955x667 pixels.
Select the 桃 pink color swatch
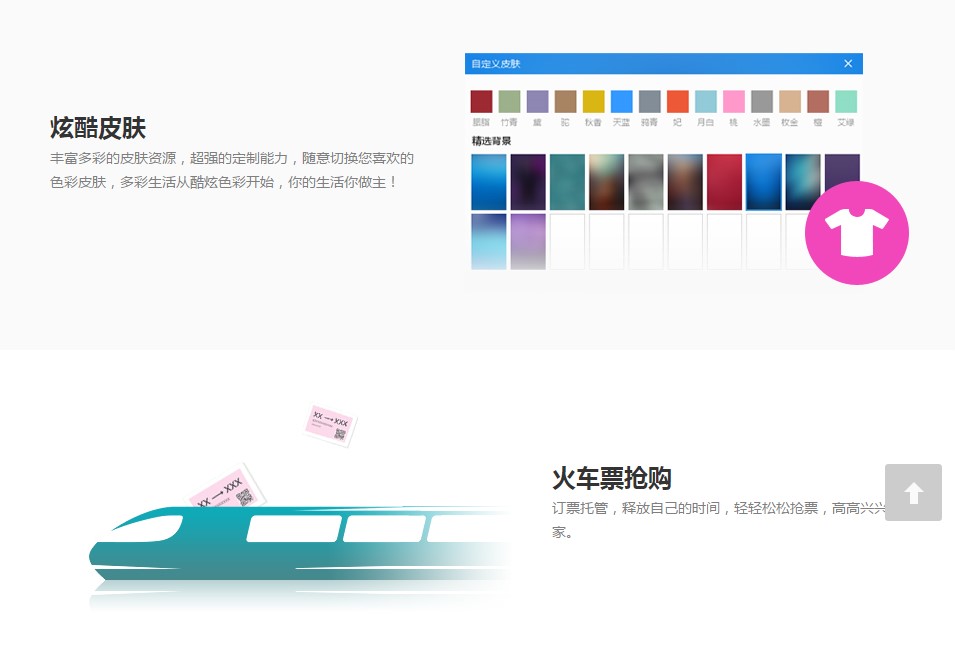(734, 101)
